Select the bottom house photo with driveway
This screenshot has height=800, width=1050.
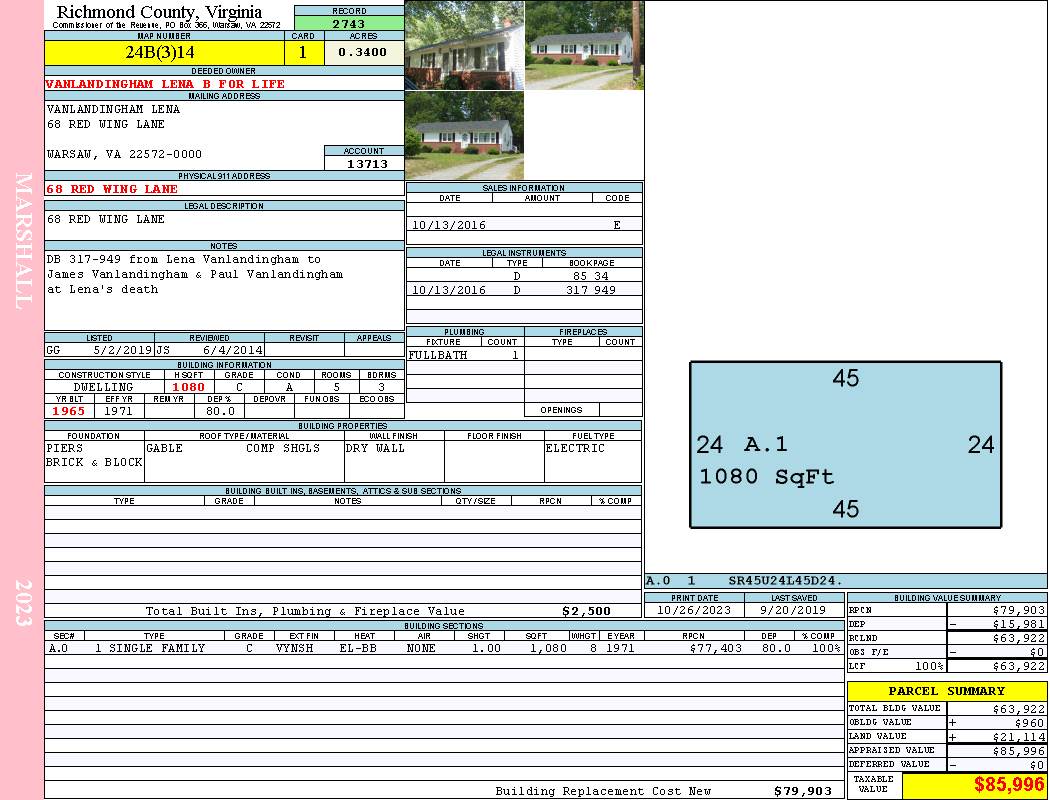(x=464, y=136)
